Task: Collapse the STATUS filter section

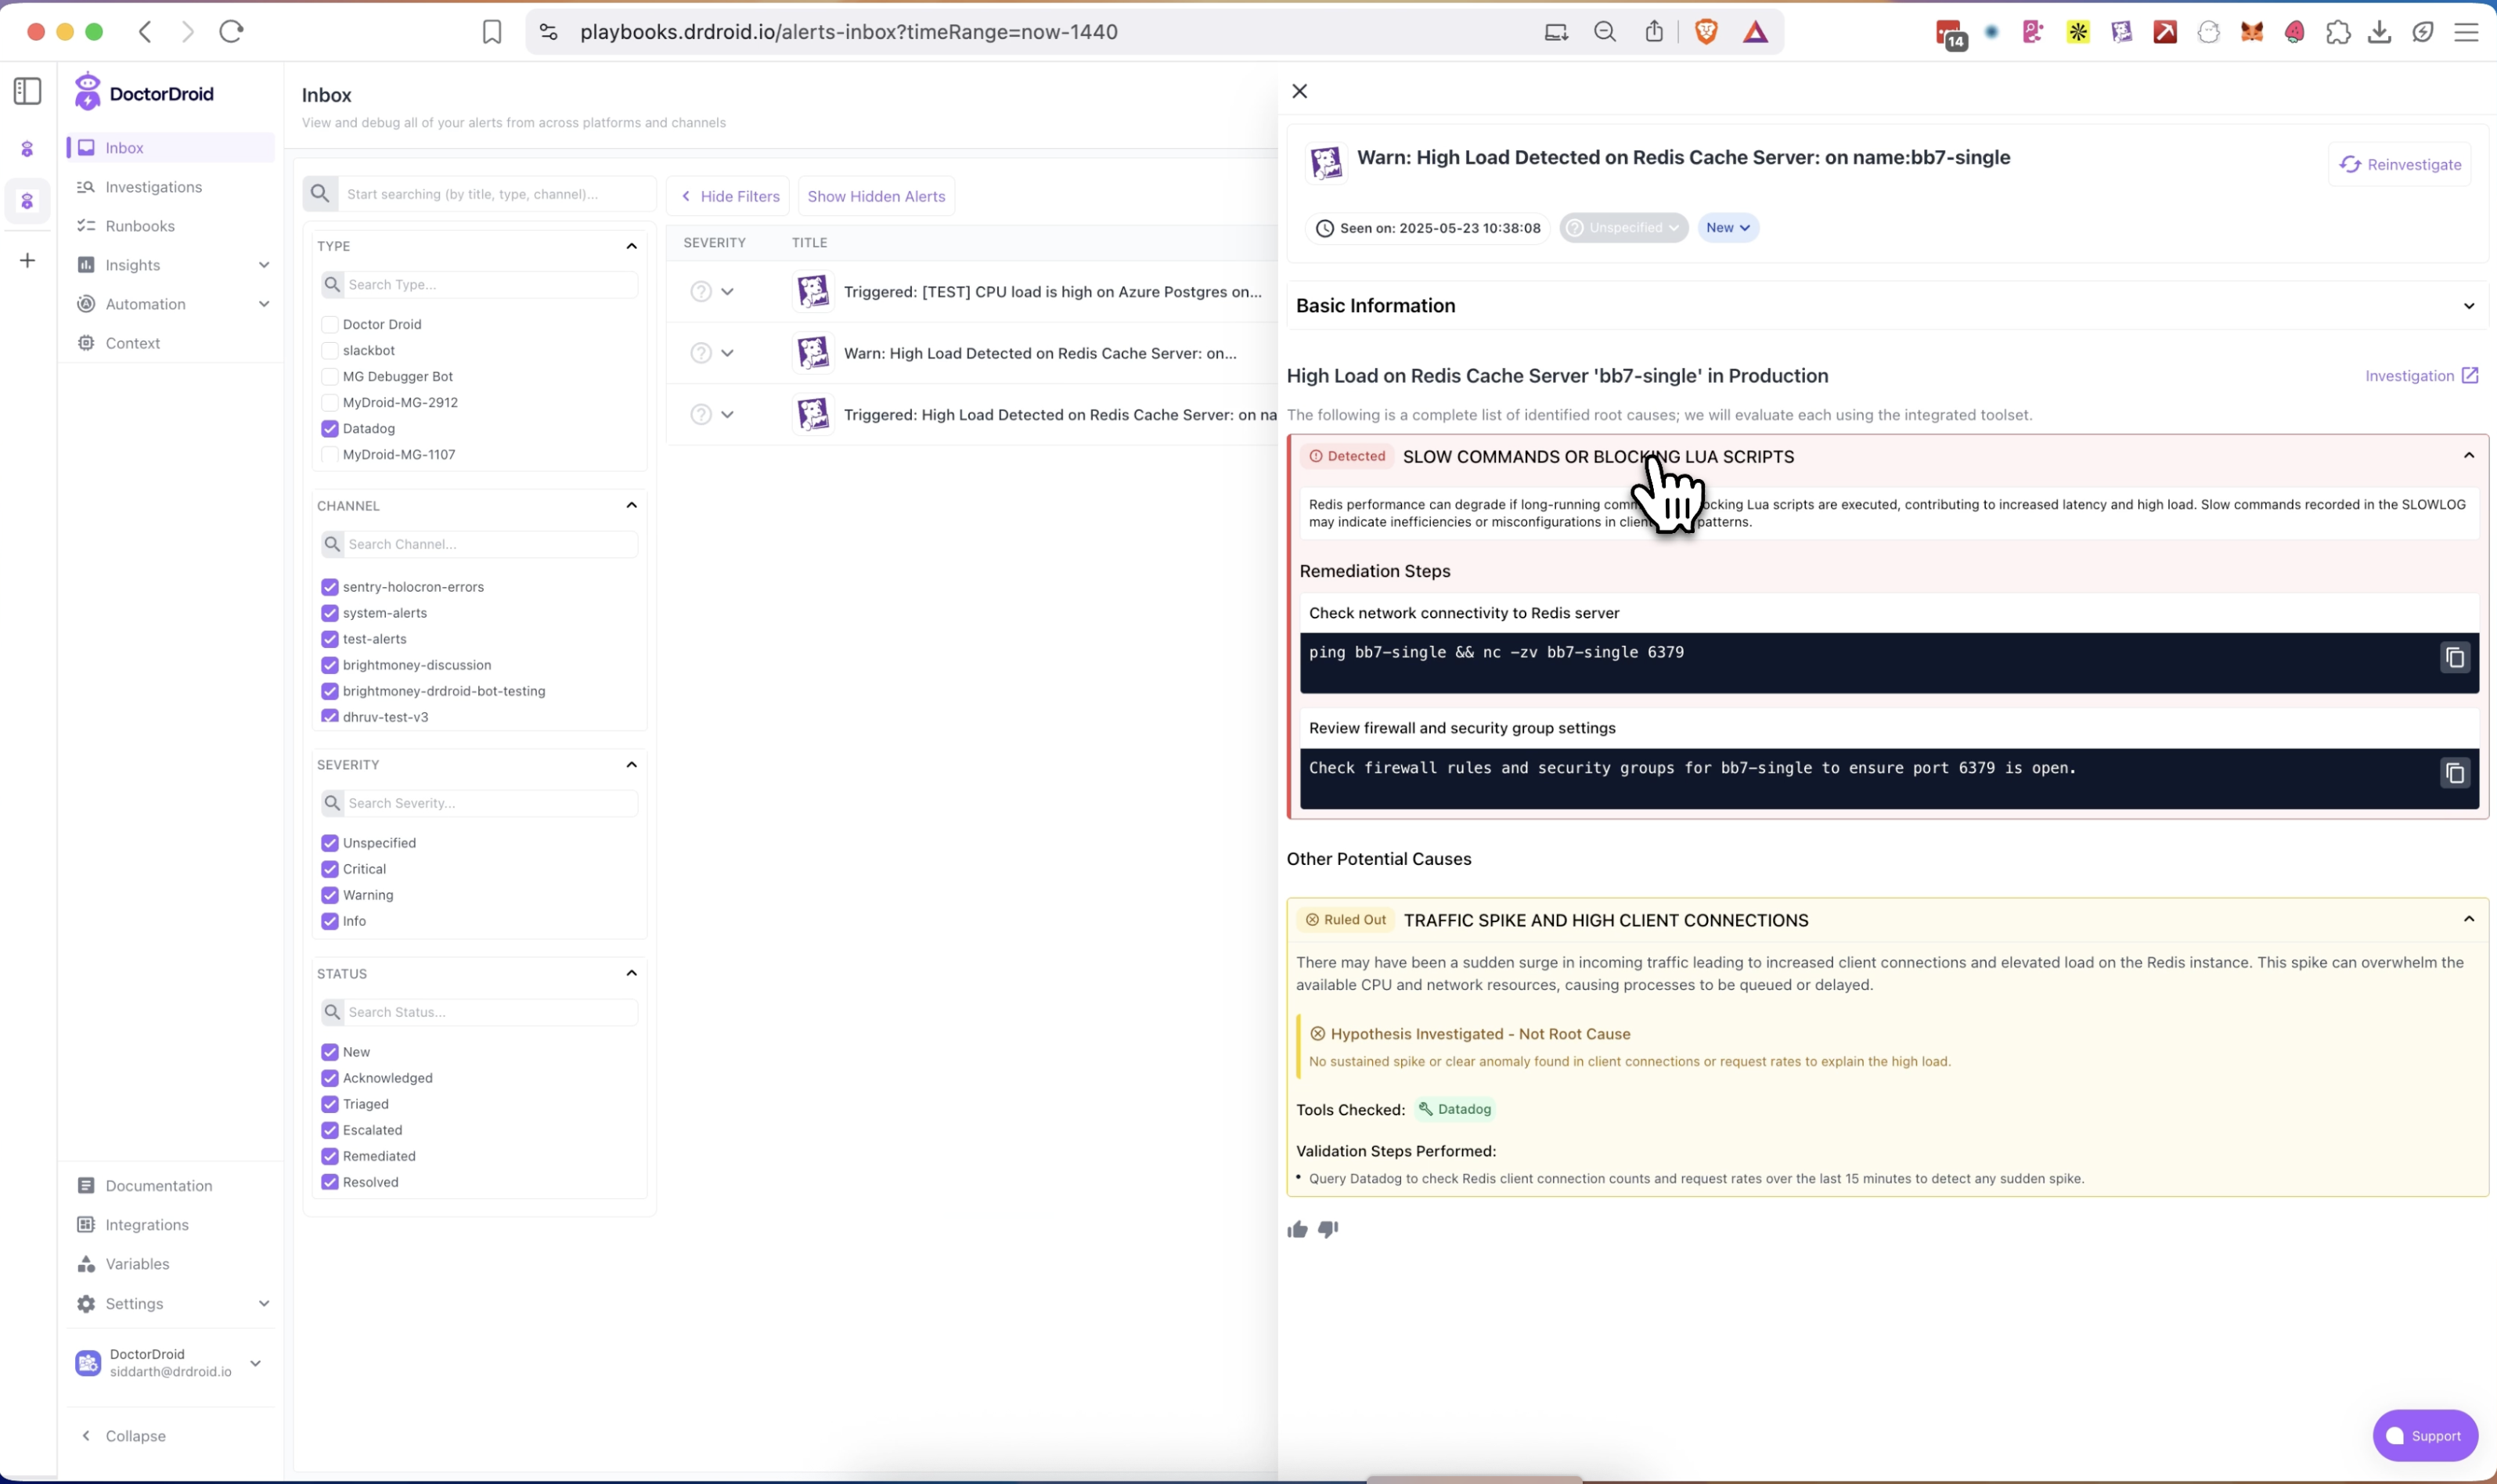Action: click(x=631, y=973)
